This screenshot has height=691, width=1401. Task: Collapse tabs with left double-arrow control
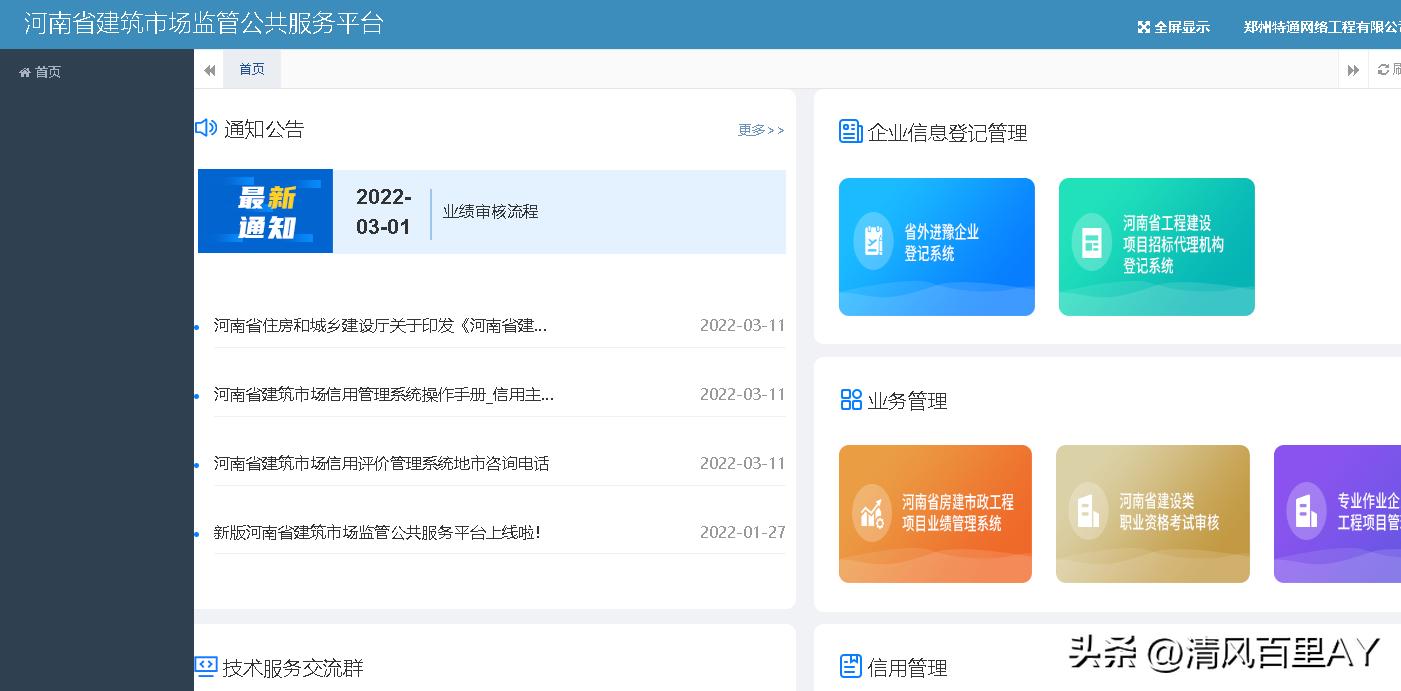209,70
